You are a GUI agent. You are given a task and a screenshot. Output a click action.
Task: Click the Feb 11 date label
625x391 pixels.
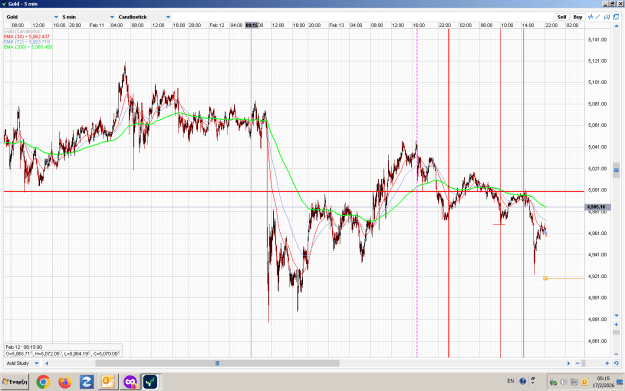pyautogui.click(x=97, y=25)
